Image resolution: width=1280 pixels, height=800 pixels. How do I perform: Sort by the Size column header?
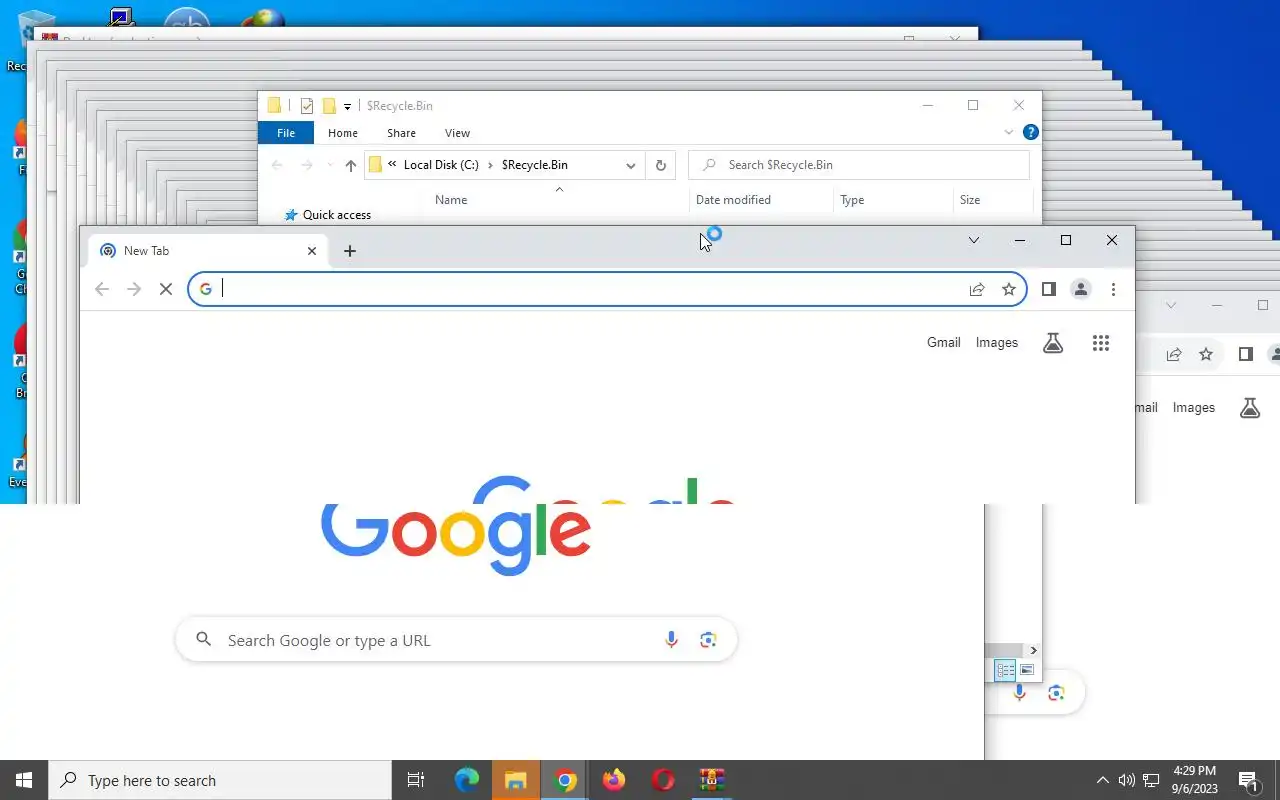pyautogui.click(x=970, y=200)
